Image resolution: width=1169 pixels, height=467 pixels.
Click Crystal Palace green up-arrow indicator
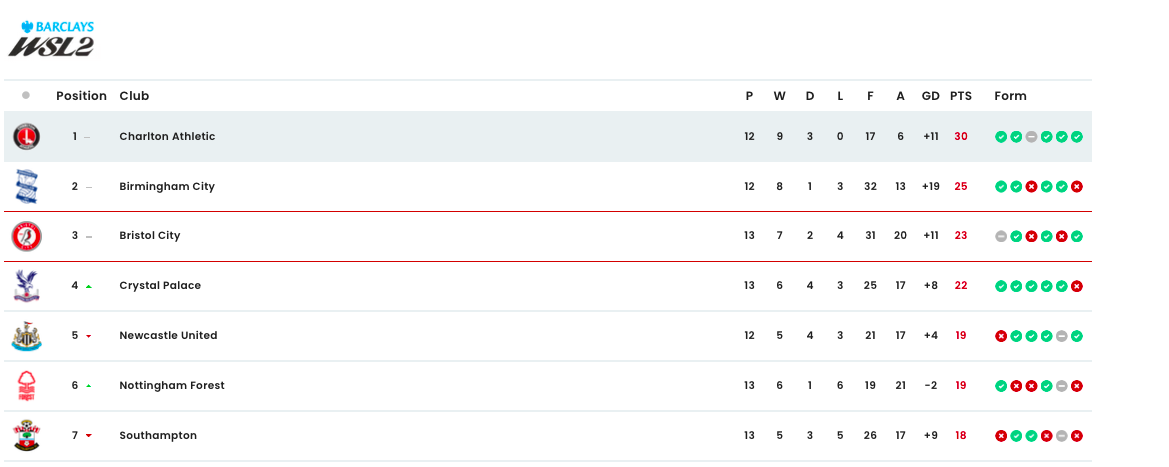[89, 286]
